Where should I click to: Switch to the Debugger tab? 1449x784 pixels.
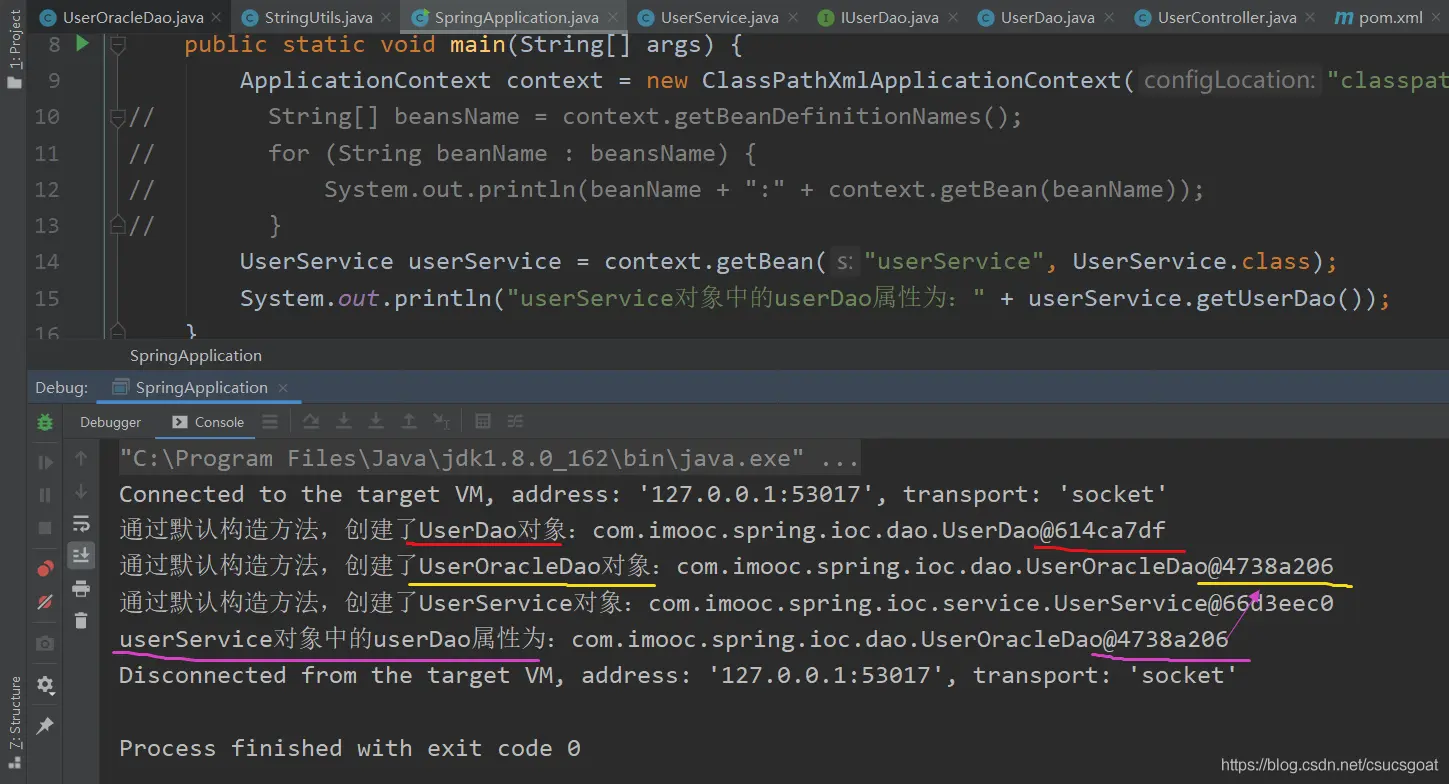click(x=110, y=422)
